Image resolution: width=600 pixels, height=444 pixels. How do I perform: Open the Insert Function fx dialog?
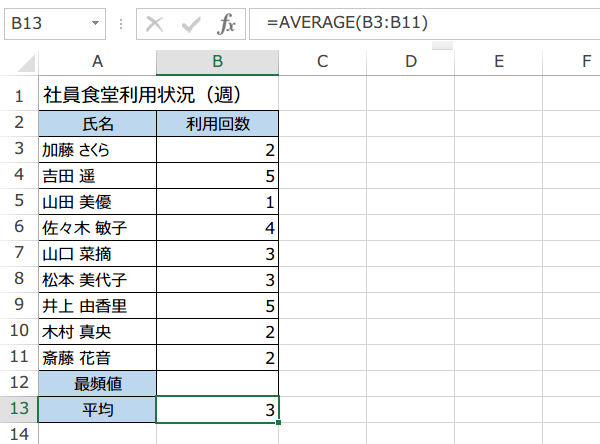coord(226,24)
